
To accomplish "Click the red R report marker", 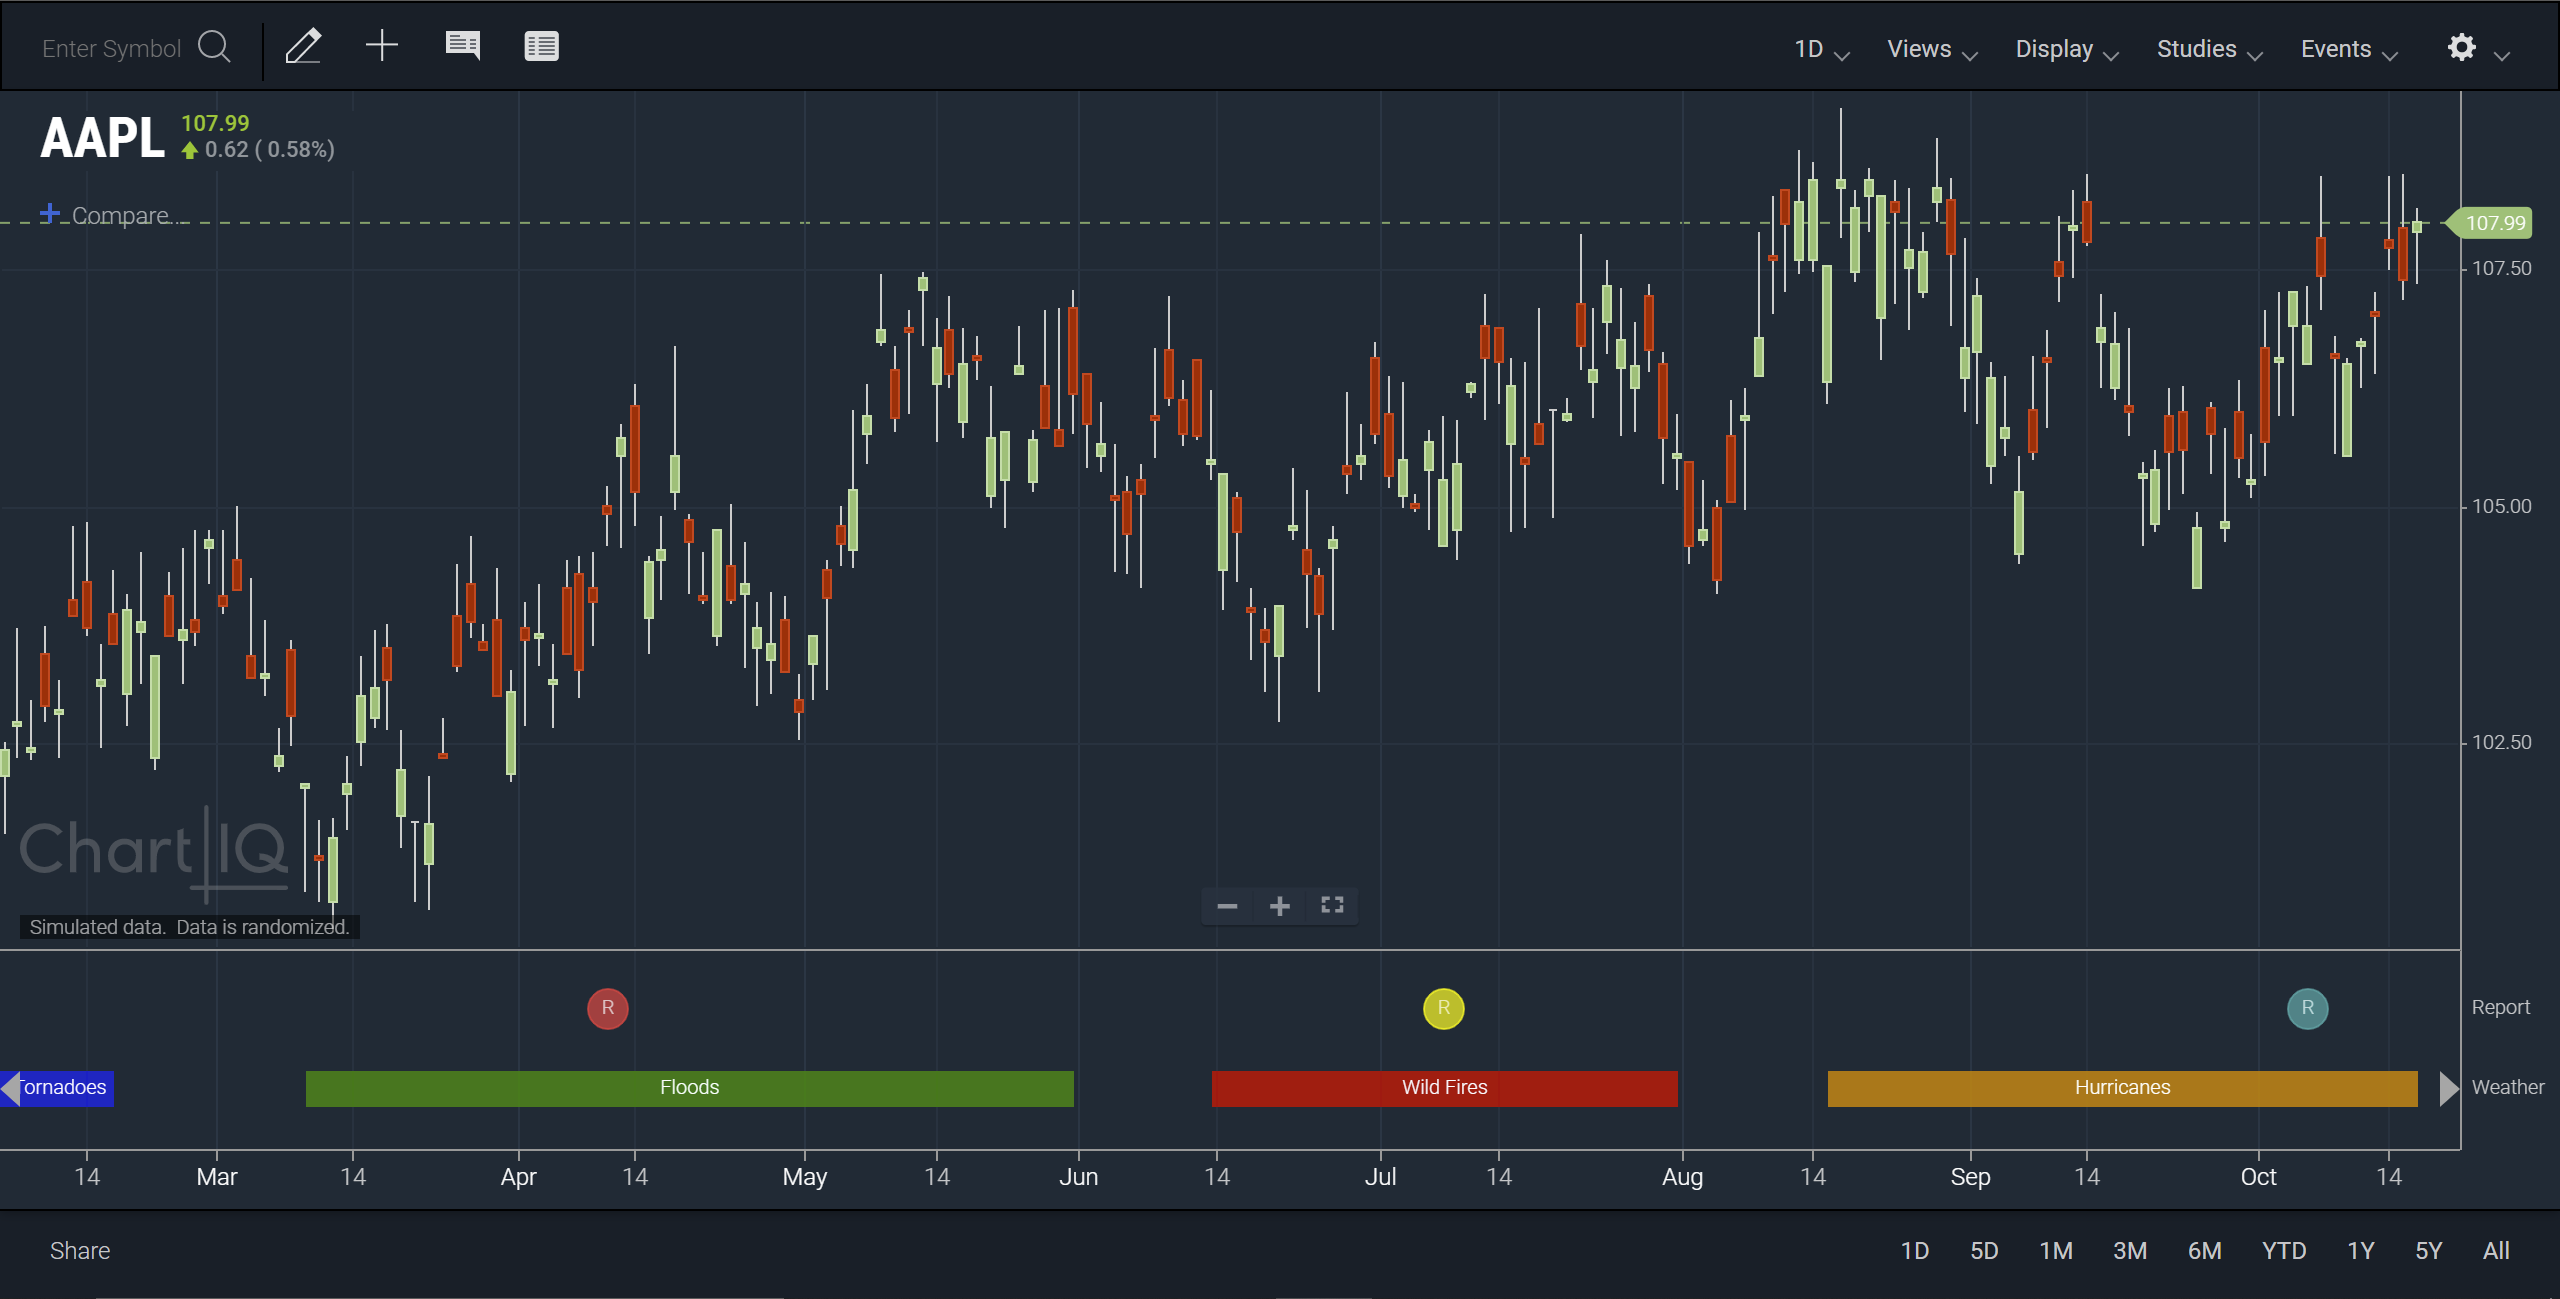I will coord(608,1008).
